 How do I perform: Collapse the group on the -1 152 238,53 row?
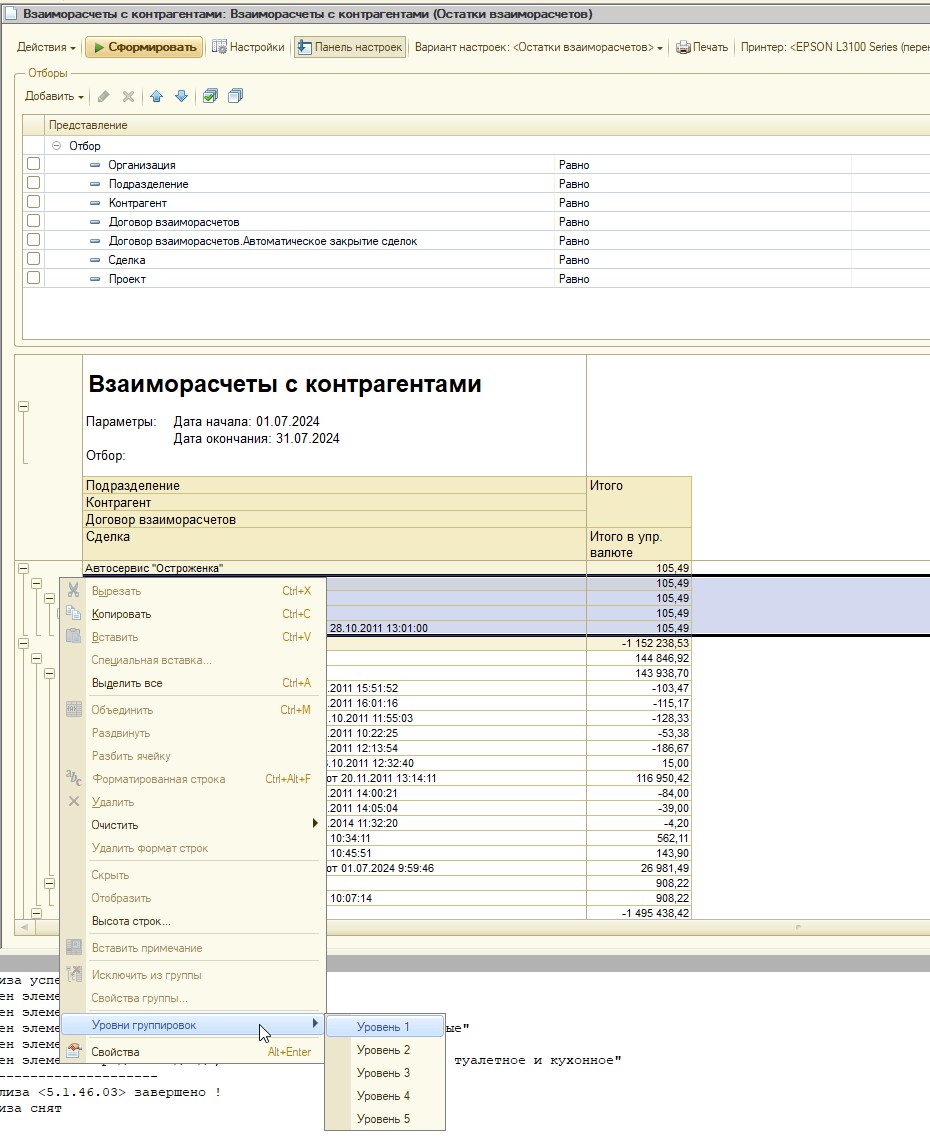click(x=23, y=644)
